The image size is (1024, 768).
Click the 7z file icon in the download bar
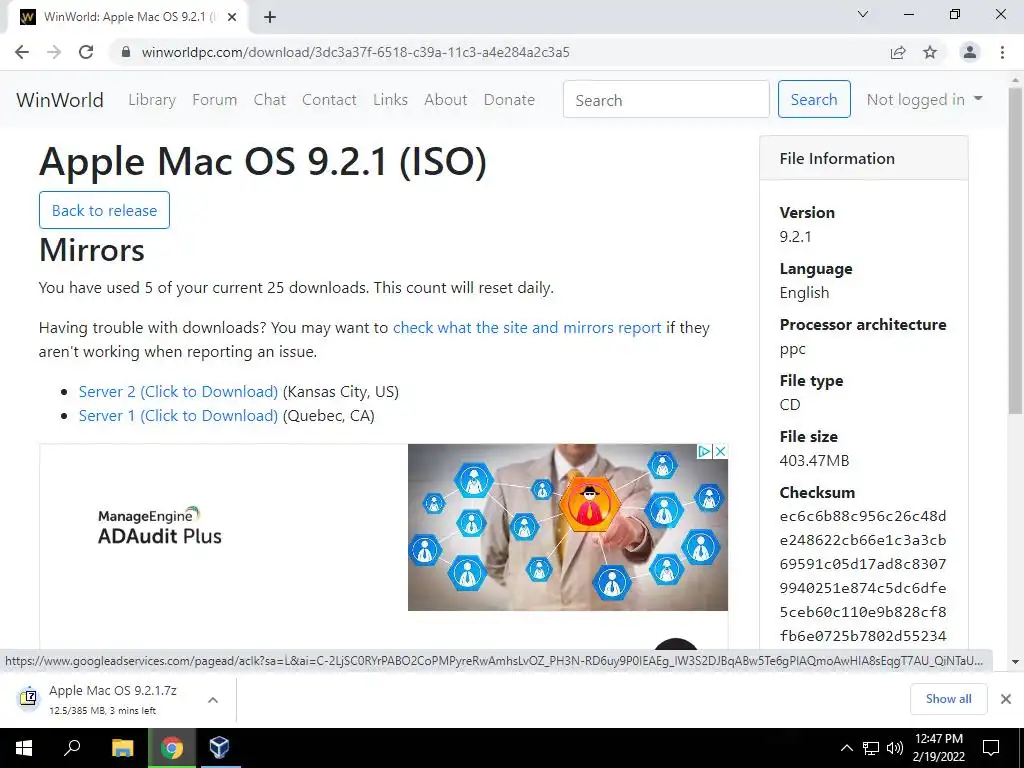28,699
